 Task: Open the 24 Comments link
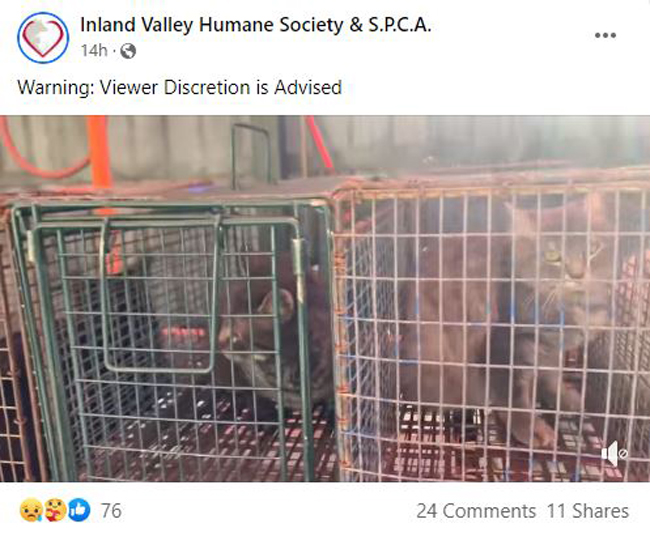tap(476, 511)
